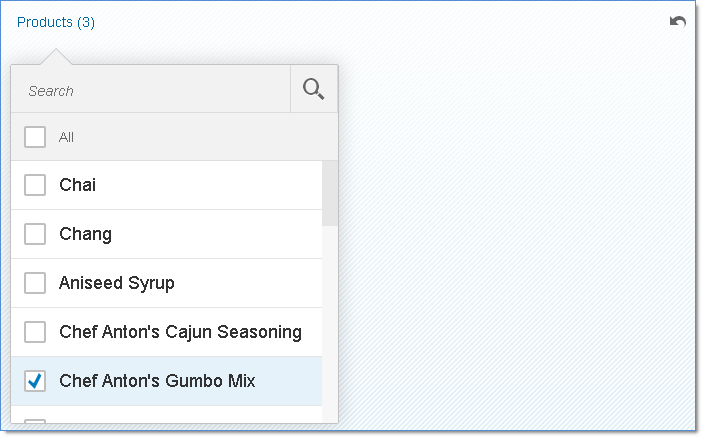Viewport: 702px width, 437px height.
Task: Click the undo arrow icon
Action: click(678, 22)
